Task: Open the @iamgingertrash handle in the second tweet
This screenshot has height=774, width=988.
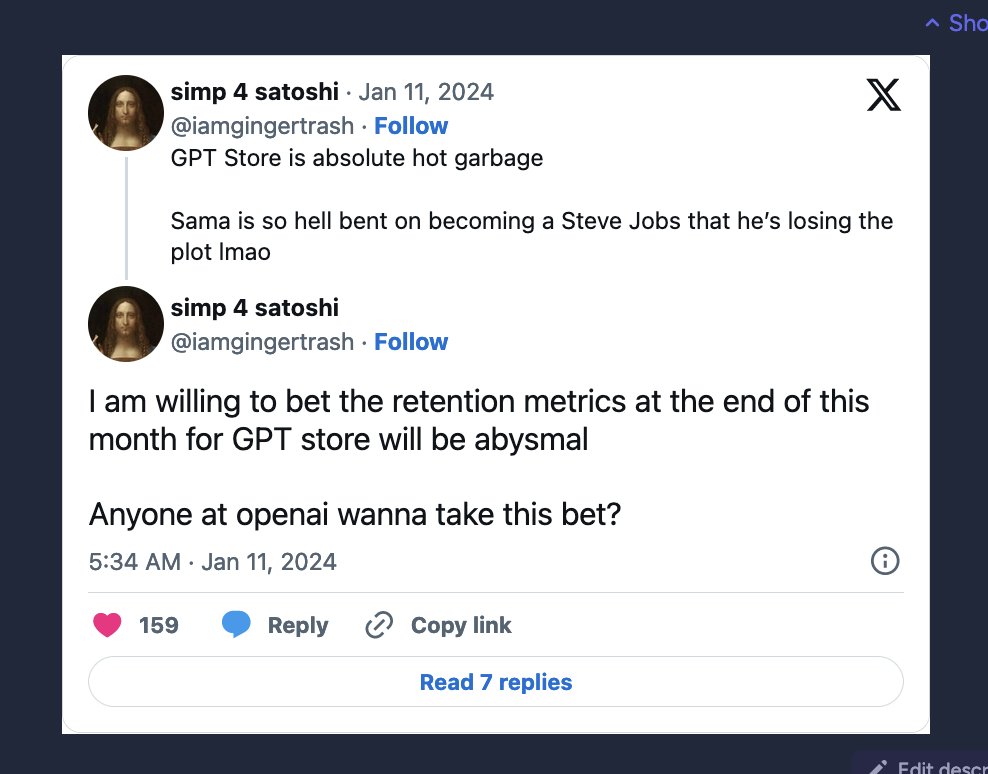Action: point(262,342)
